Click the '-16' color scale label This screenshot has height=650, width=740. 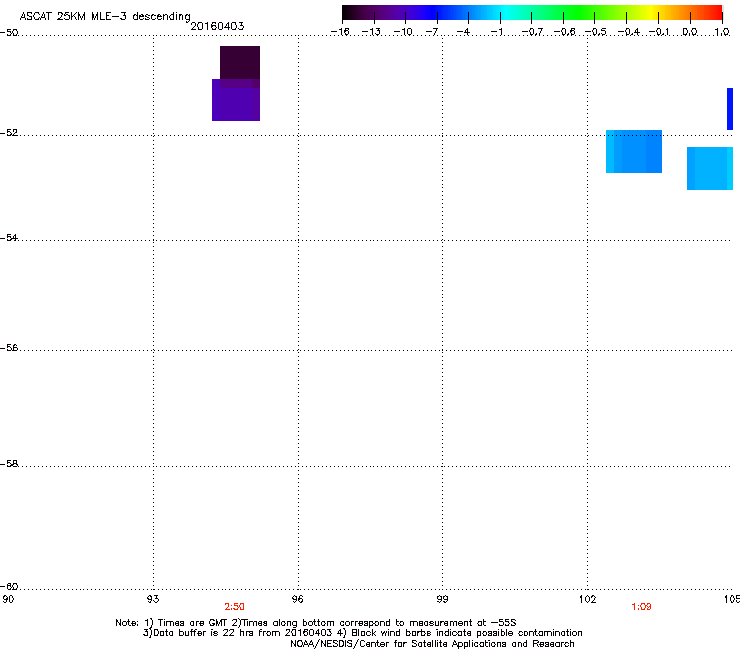(x=340, y=32)
